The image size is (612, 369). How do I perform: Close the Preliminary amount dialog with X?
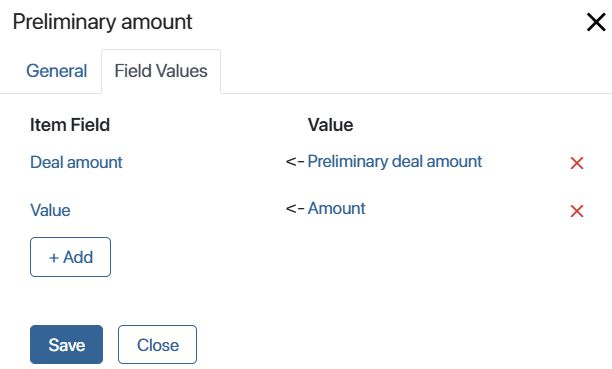pos(596,22)
